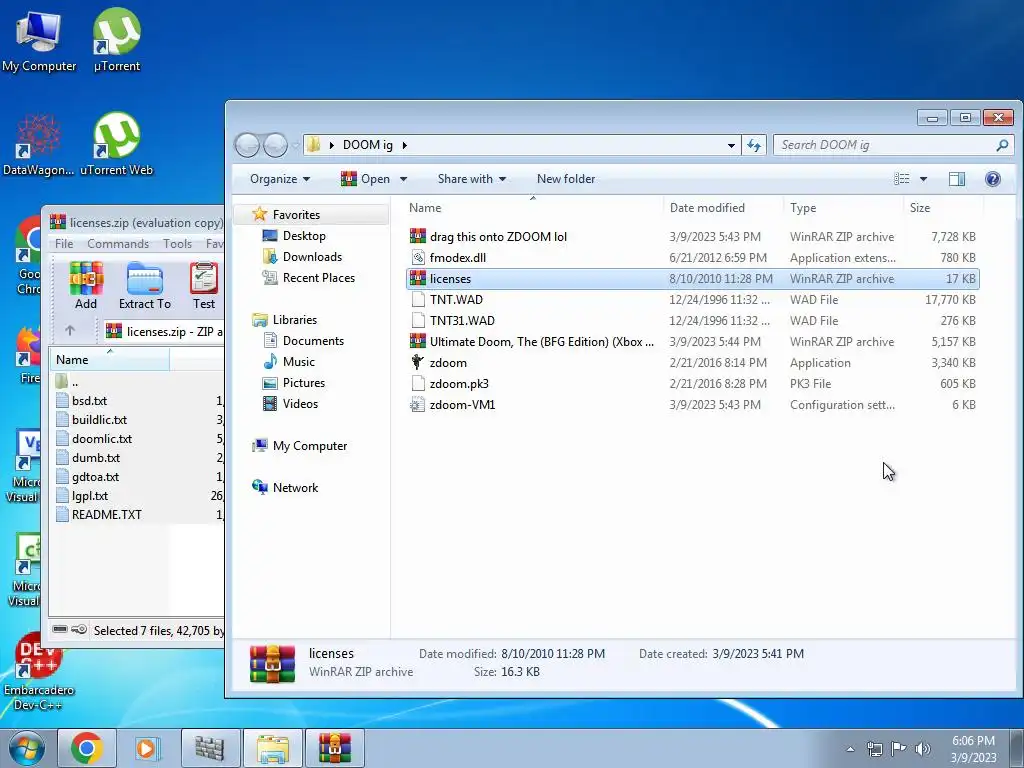Select README.TXT in the WinRAR list
The image size is (1024, 768).
(x=106, y=515)
